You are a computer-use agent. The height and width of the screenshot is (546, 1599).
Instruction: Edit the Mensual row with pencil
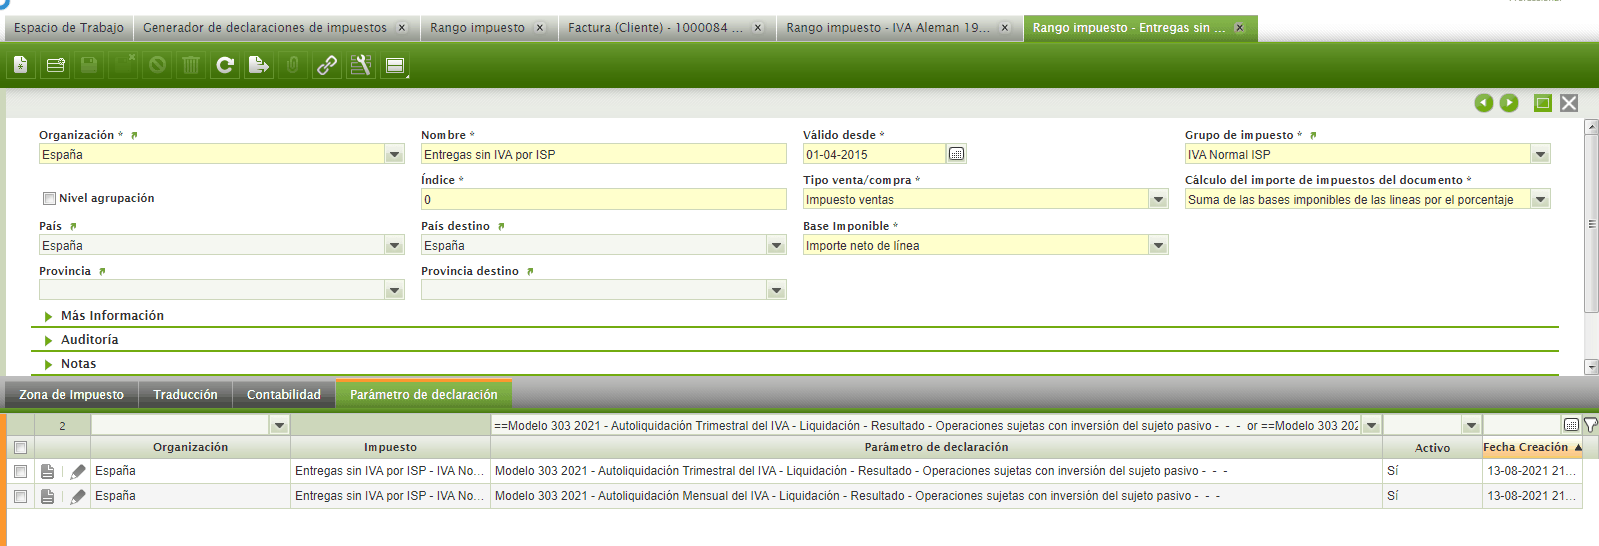point(78,496)
